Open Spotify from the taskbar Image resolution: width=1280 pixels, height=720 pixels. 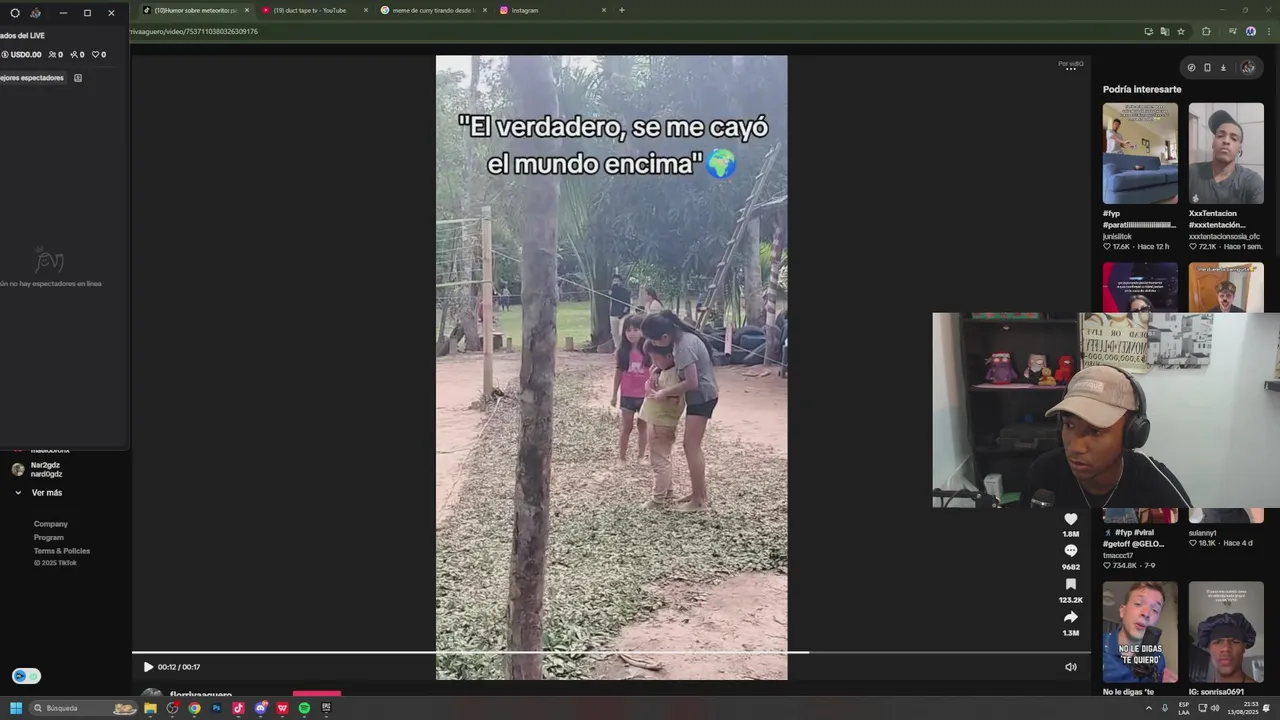[304, 708]
